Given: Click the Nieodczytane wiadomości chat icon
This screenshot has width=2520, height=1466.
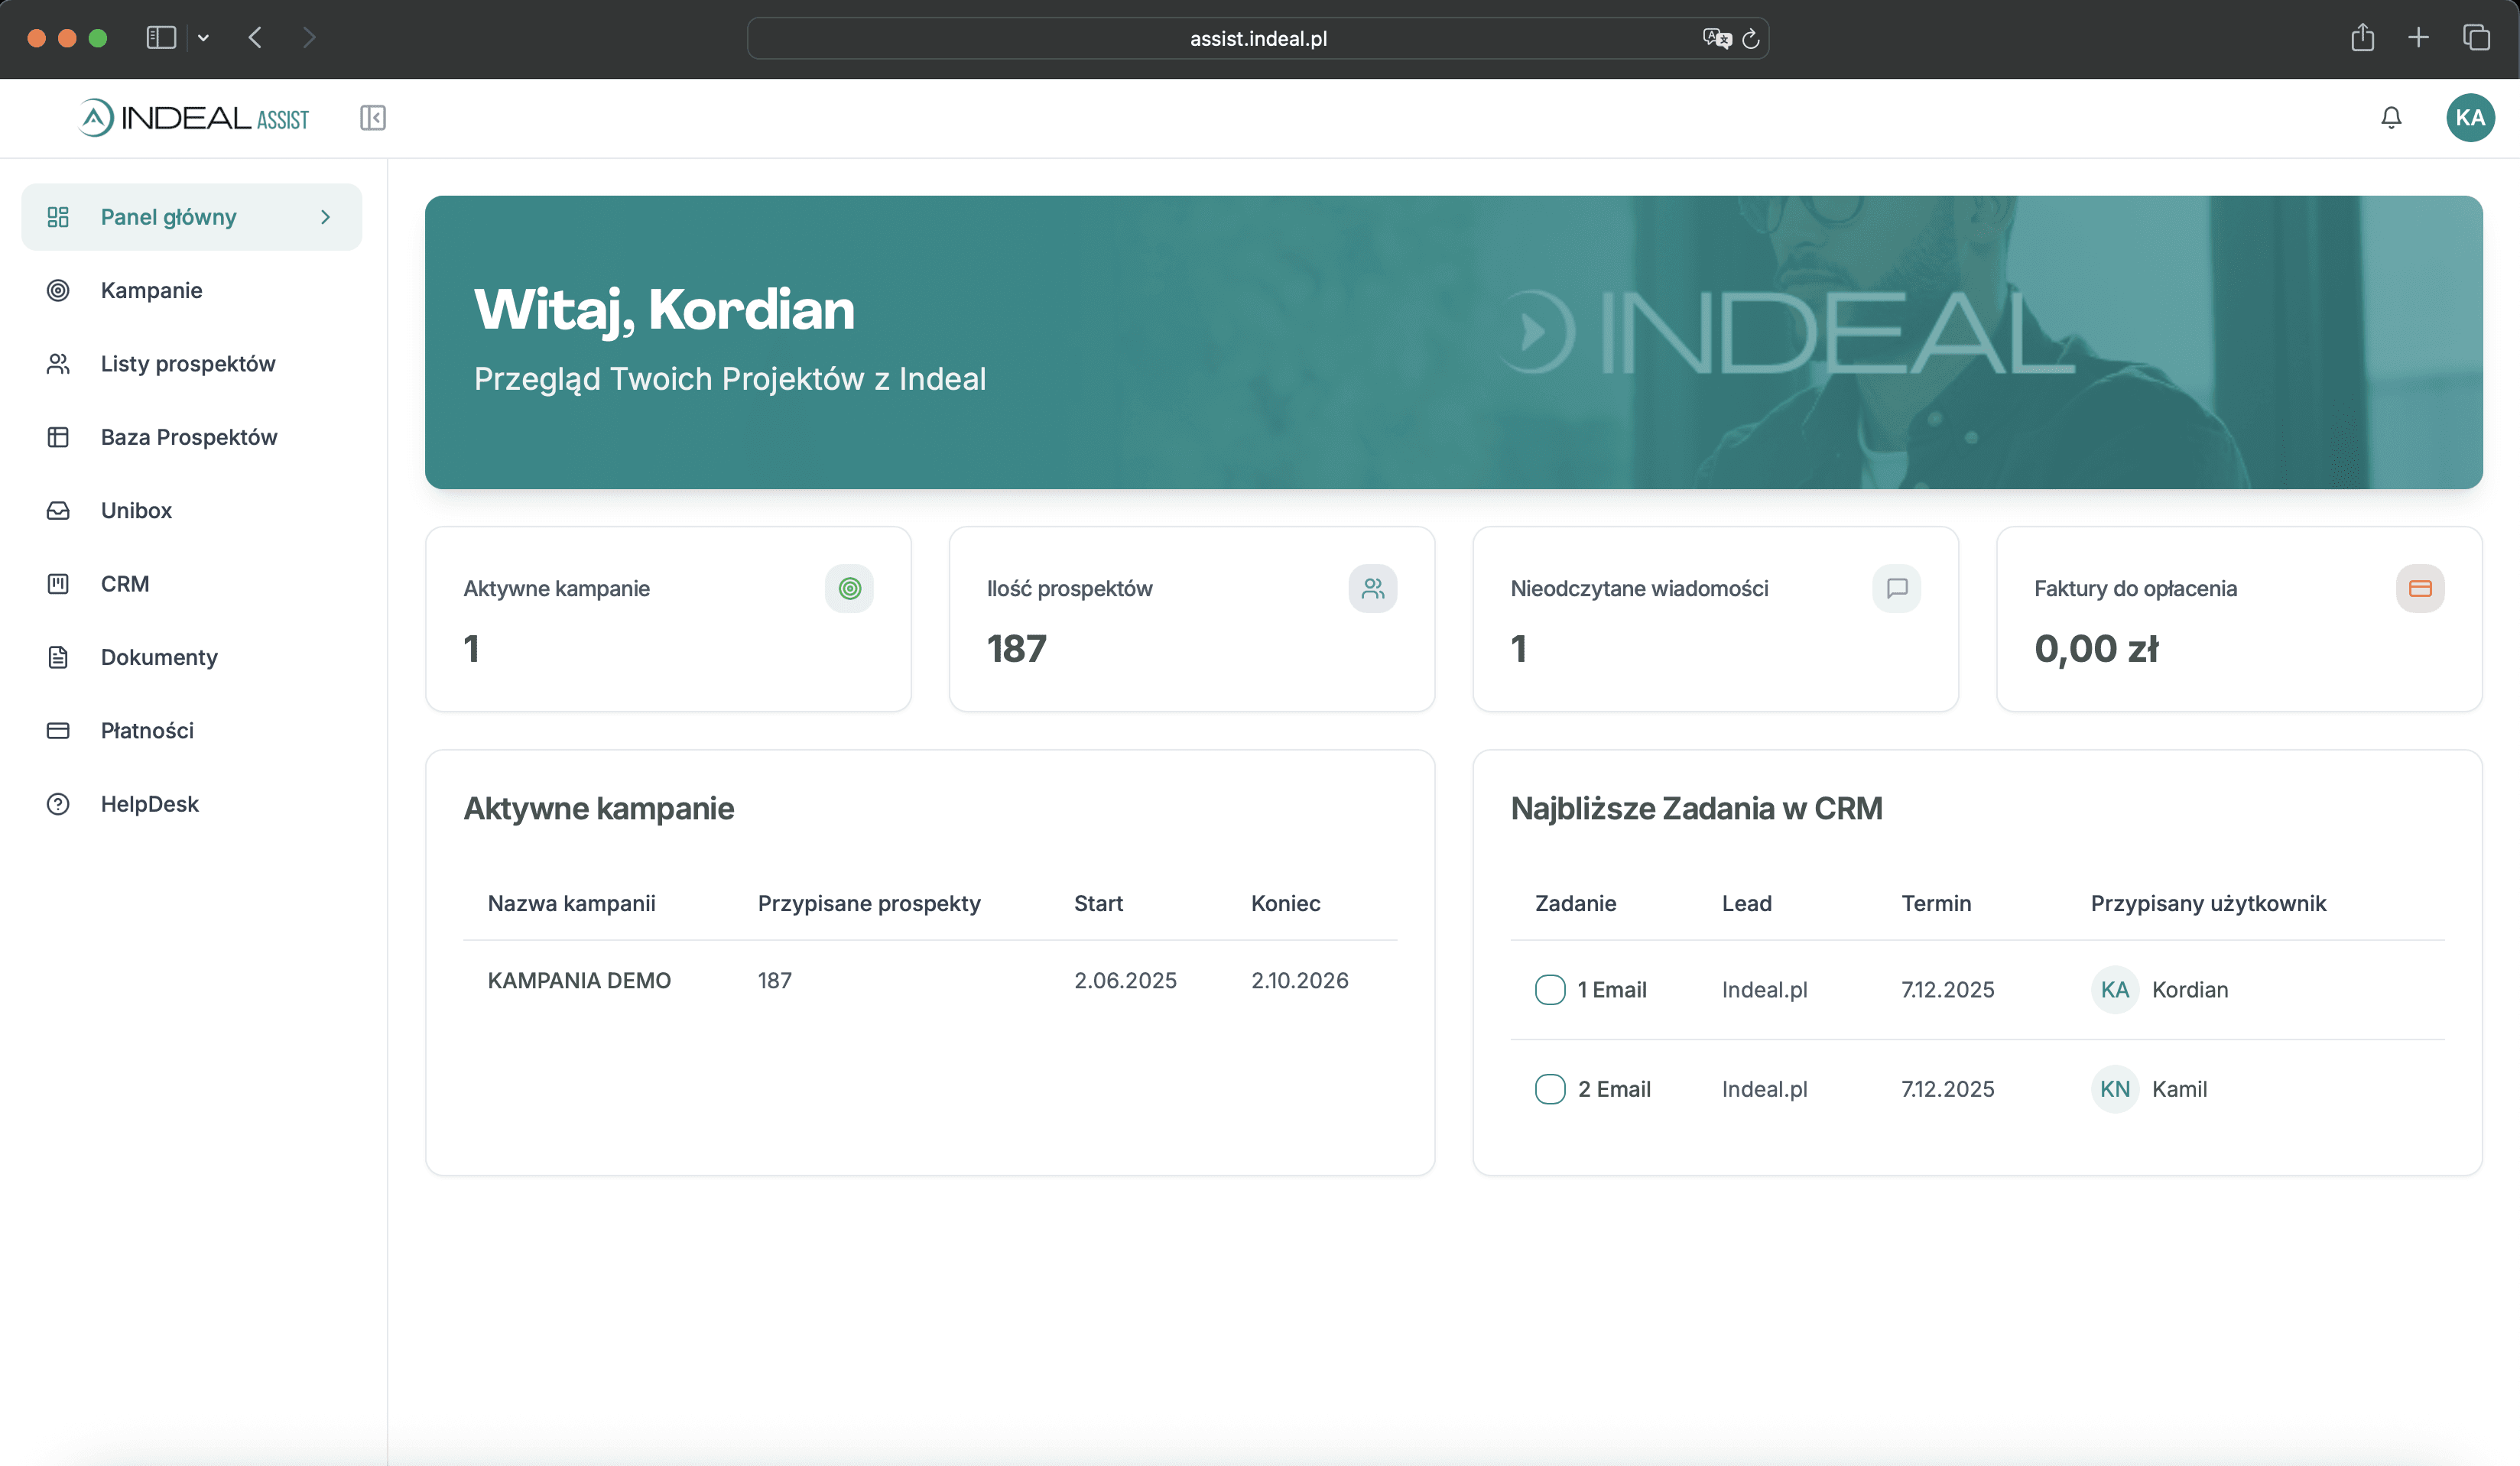Looking at the screenshot, I should pos(1896,588).
